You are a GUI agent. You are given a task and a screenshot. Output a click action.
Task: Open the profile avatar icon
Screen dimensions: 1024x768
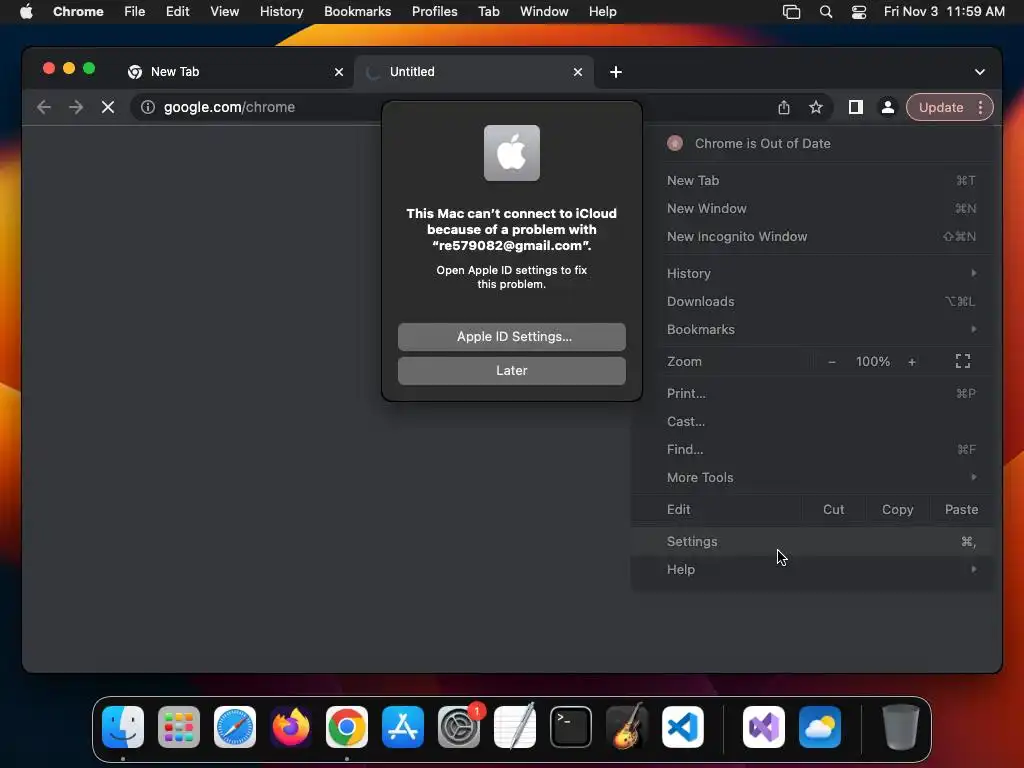pos(888,107)
